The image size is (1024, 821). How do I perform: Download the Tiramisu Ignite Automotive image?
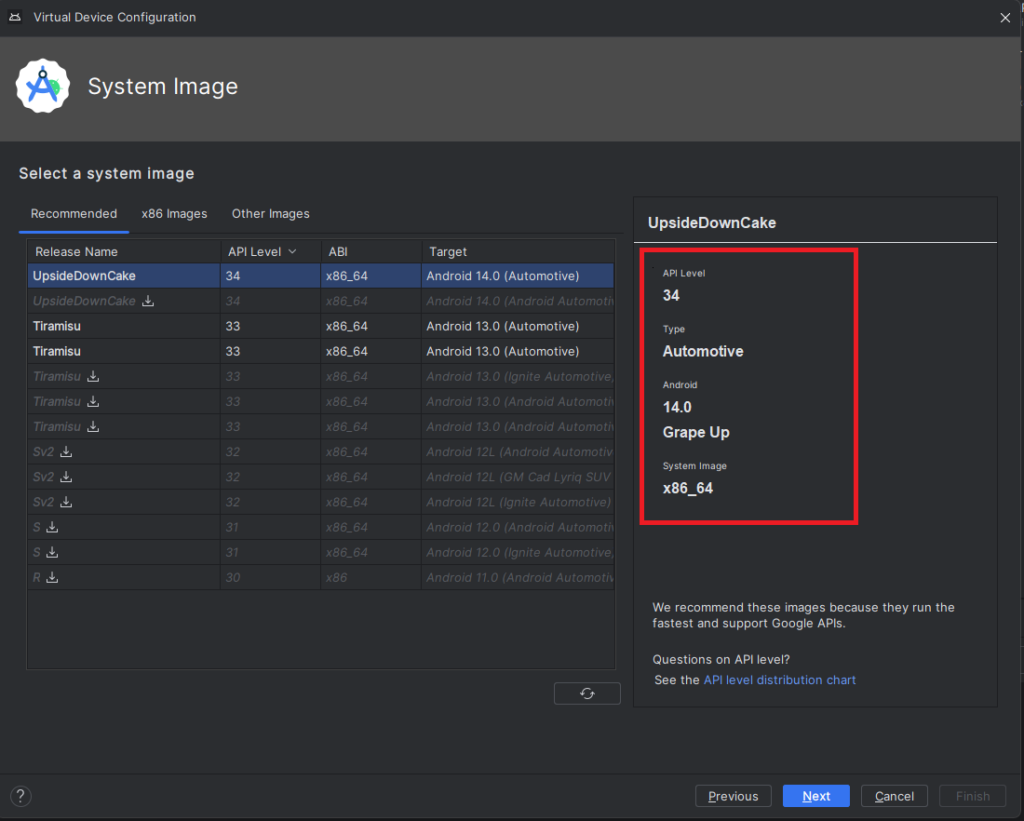click(93, 376)
